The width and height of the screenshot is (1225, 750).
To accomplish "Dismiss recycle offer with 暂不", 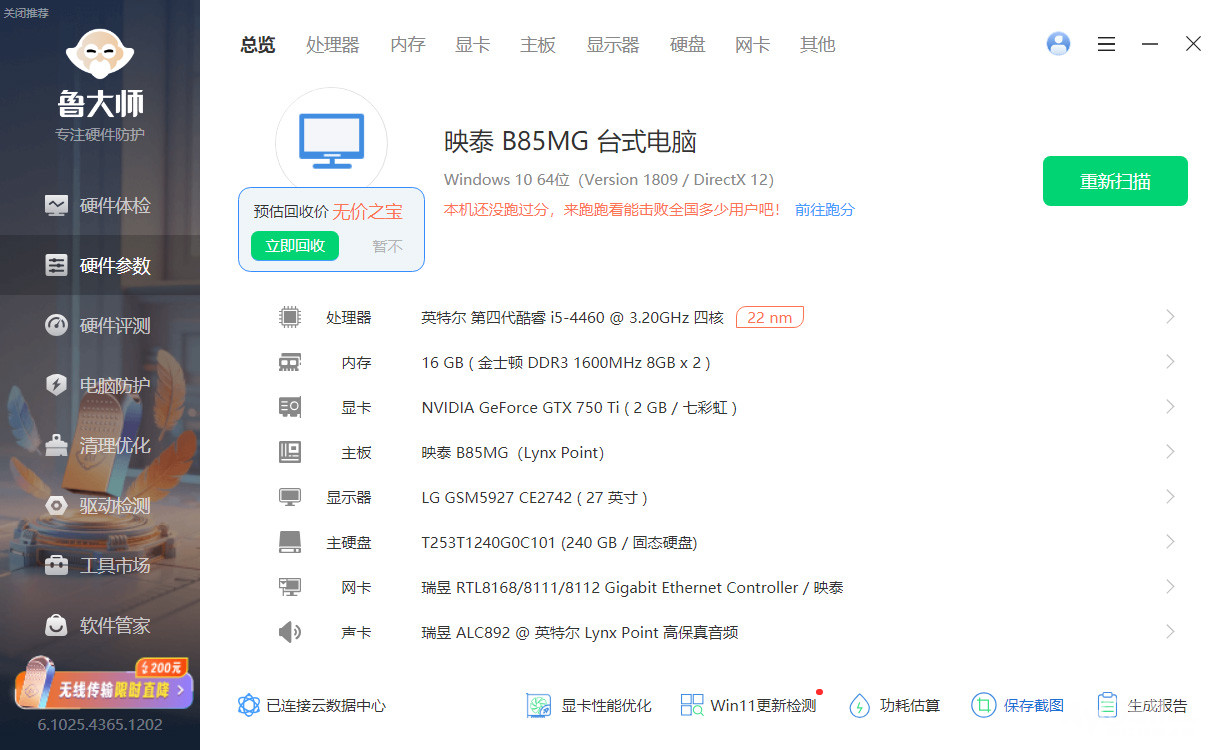I will (x=387, y=246).
